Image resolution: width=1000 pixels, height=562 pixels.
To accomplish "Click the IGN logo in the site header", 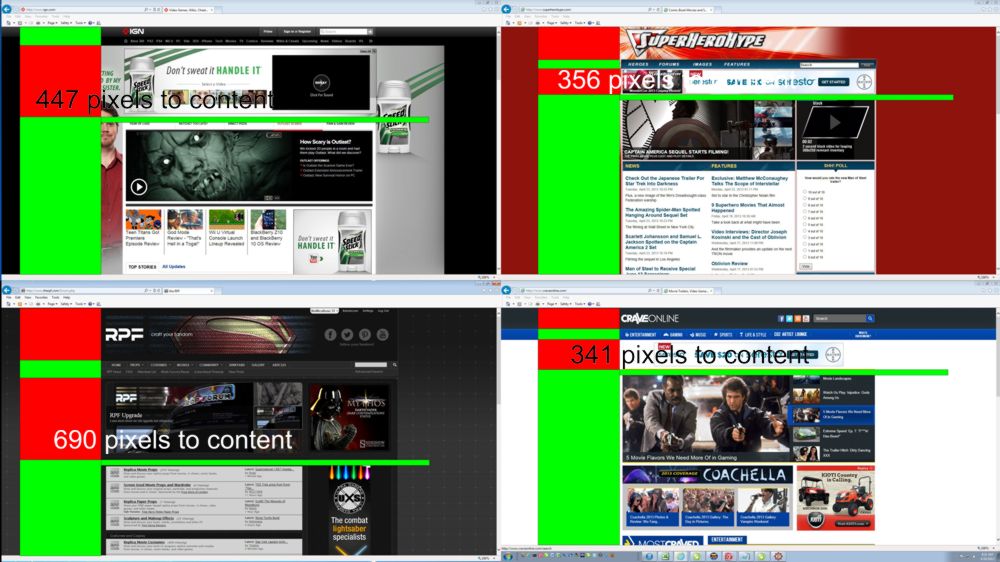I will [x=133, y=31].
